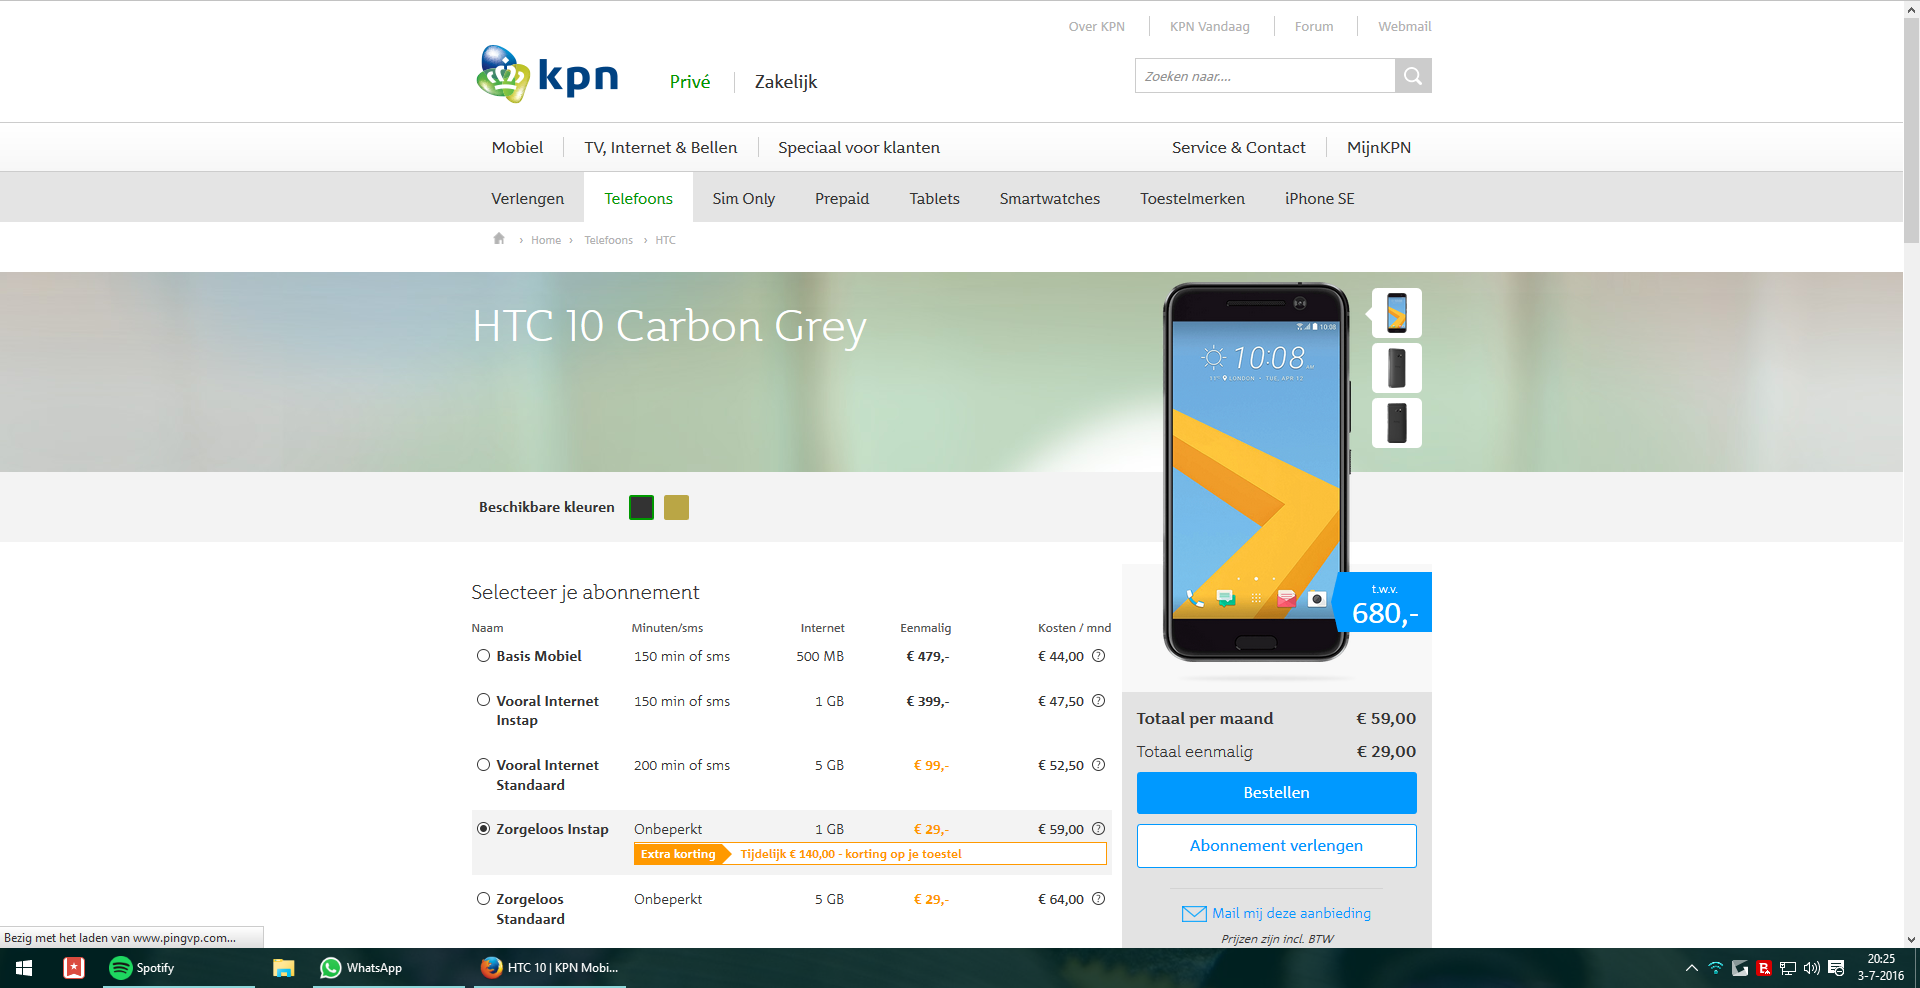Image resolution: width=1920 pixels, height=988 pixels.
Task: Open the Over KPN link
Action: (1097, 27)
